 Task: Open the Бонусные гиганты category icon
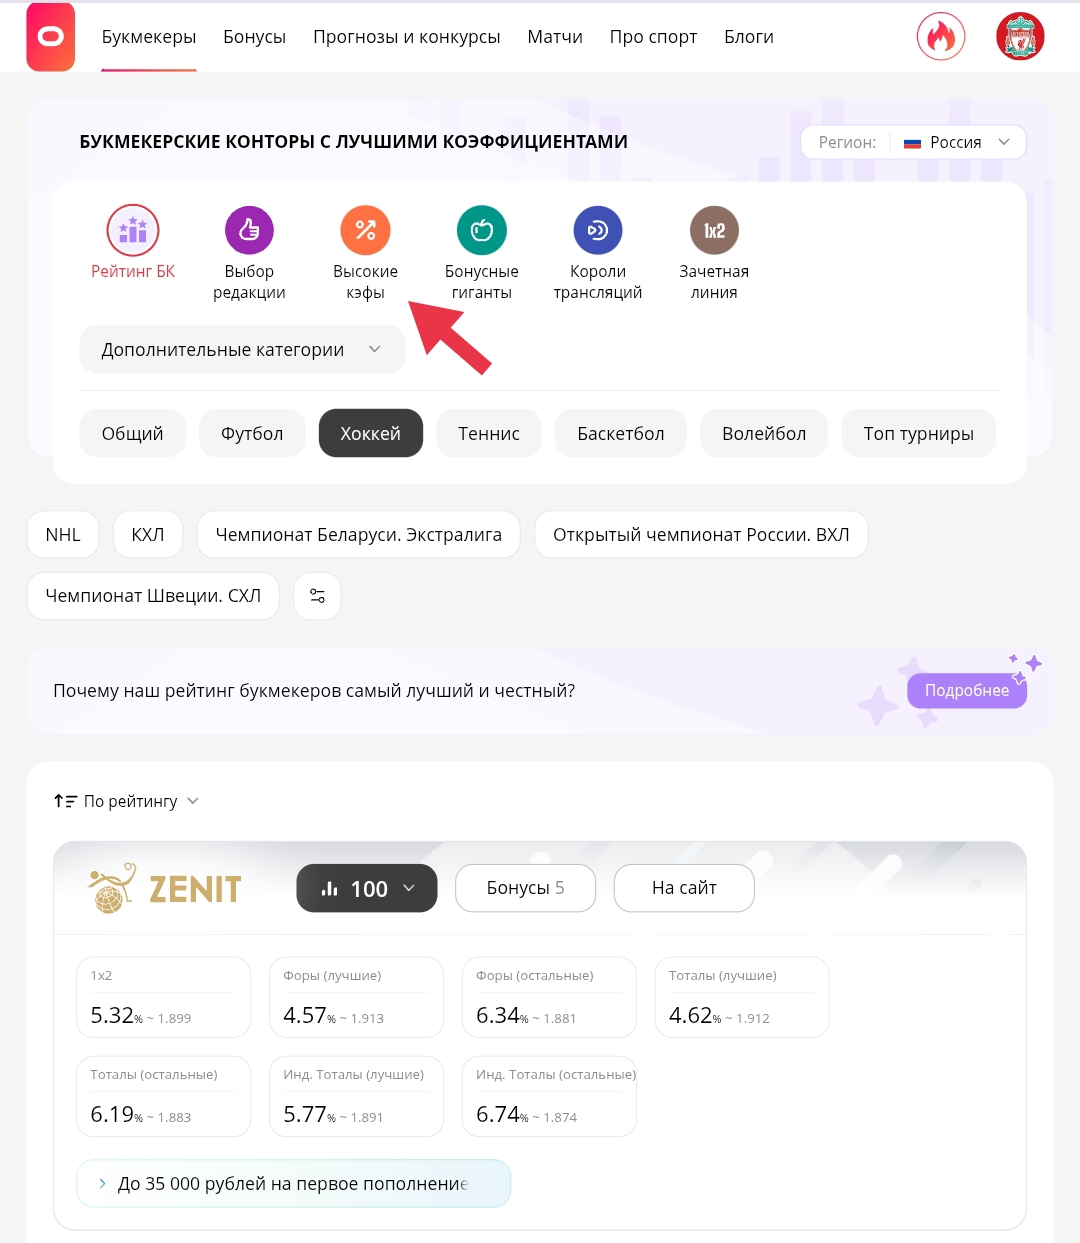[x=482, y=230]
